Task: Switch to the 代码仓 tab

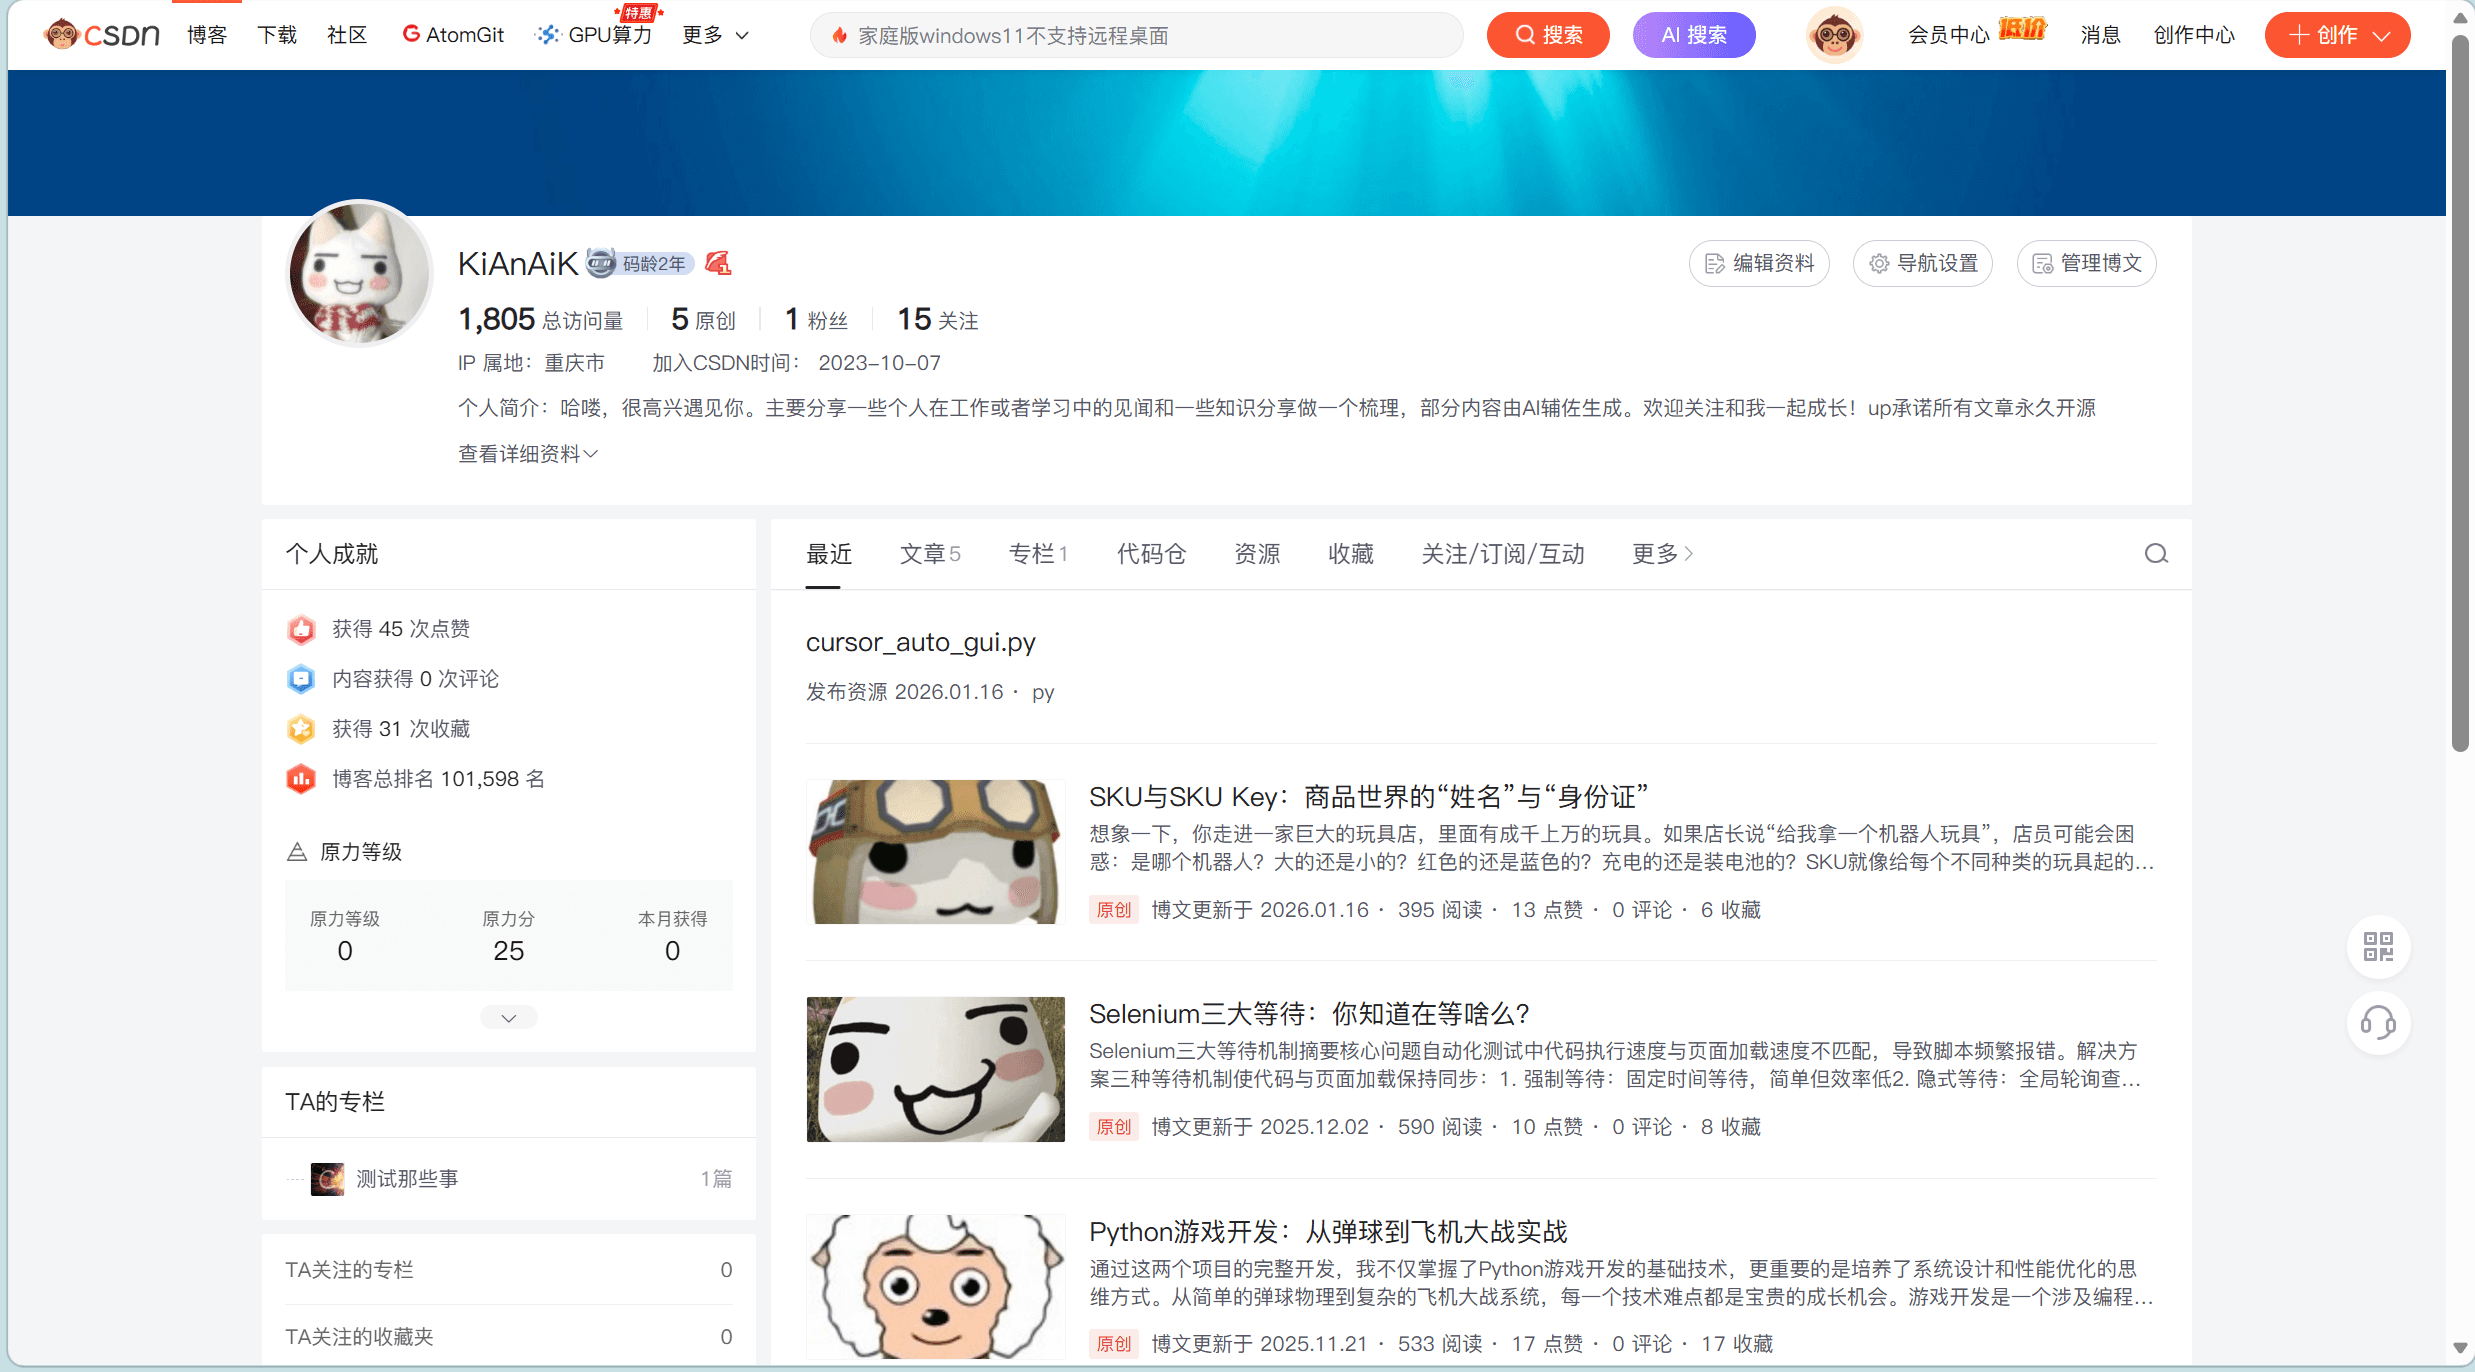Action: [1151, 554]
